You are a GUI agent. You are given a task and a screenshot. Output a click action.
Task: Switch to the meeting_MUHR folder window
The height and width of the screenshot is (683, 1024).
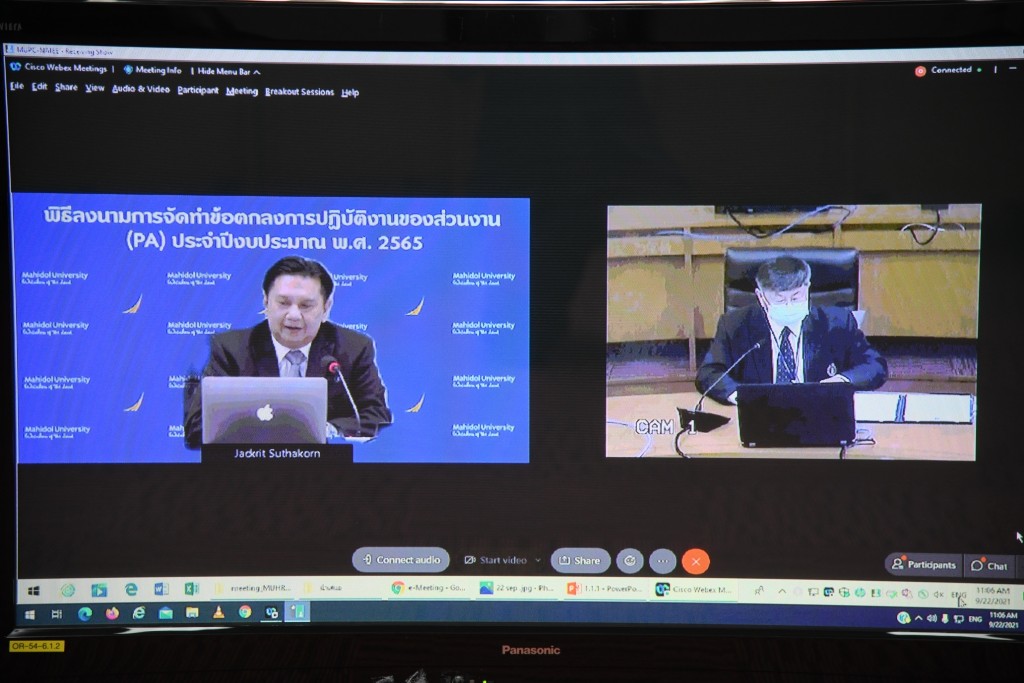(254, 588)
